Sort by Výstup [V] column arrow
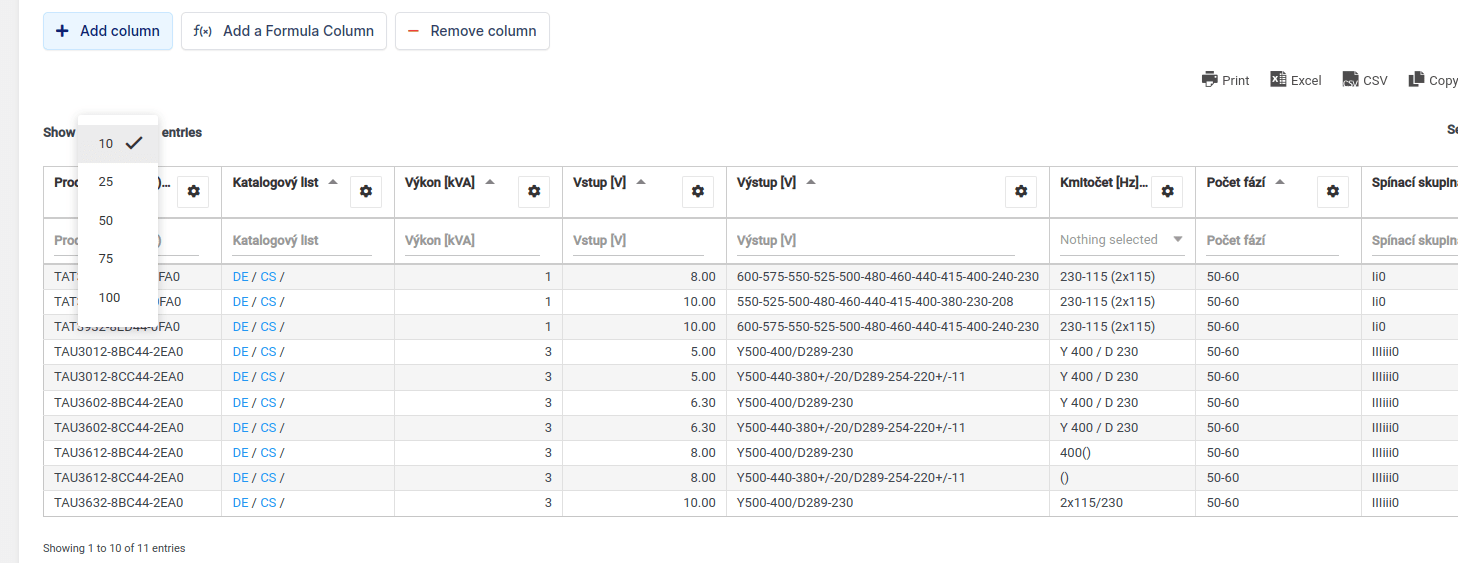1458x563 pixels. coord(811,182)
